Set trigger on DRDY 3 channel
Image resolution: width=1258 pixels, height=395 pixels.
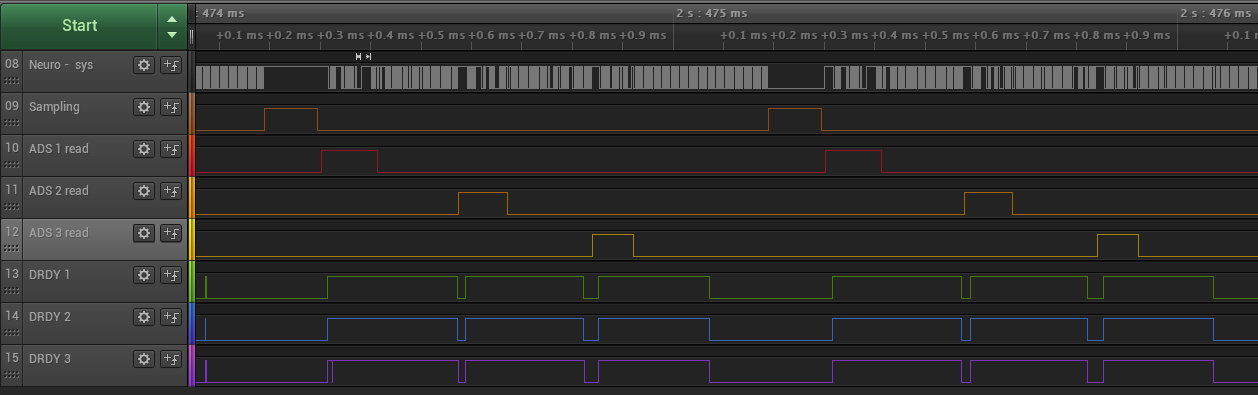(170, 359)
